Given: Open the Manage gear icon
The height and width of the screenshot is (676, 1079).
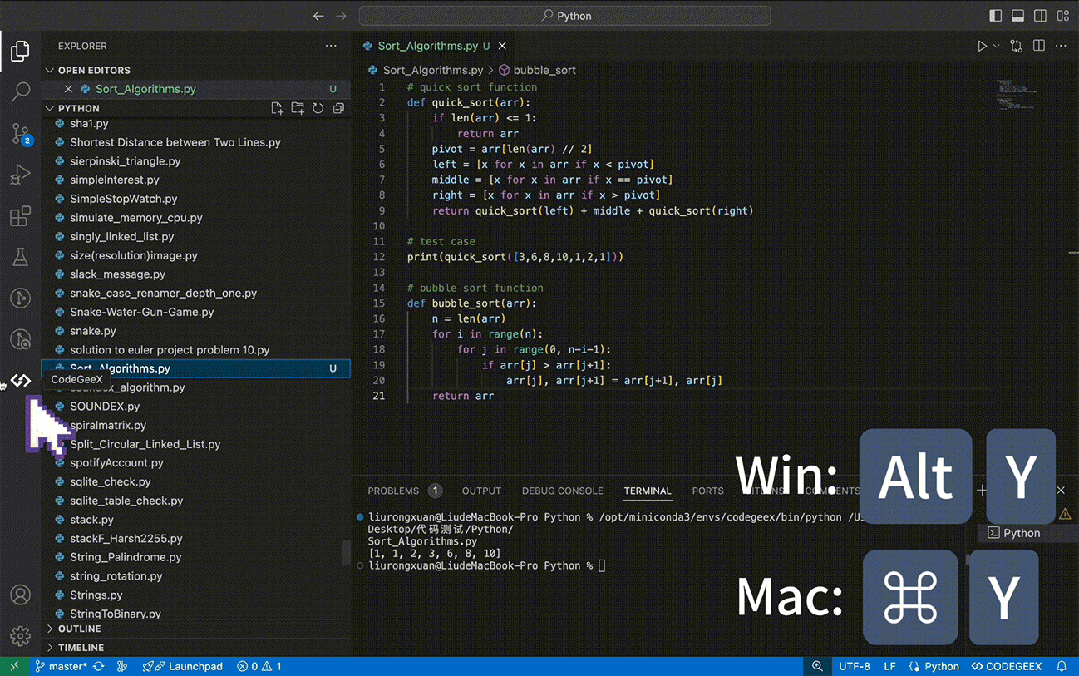Looking at the screenshot, I should pyautogui.click(x=21, y=635).
